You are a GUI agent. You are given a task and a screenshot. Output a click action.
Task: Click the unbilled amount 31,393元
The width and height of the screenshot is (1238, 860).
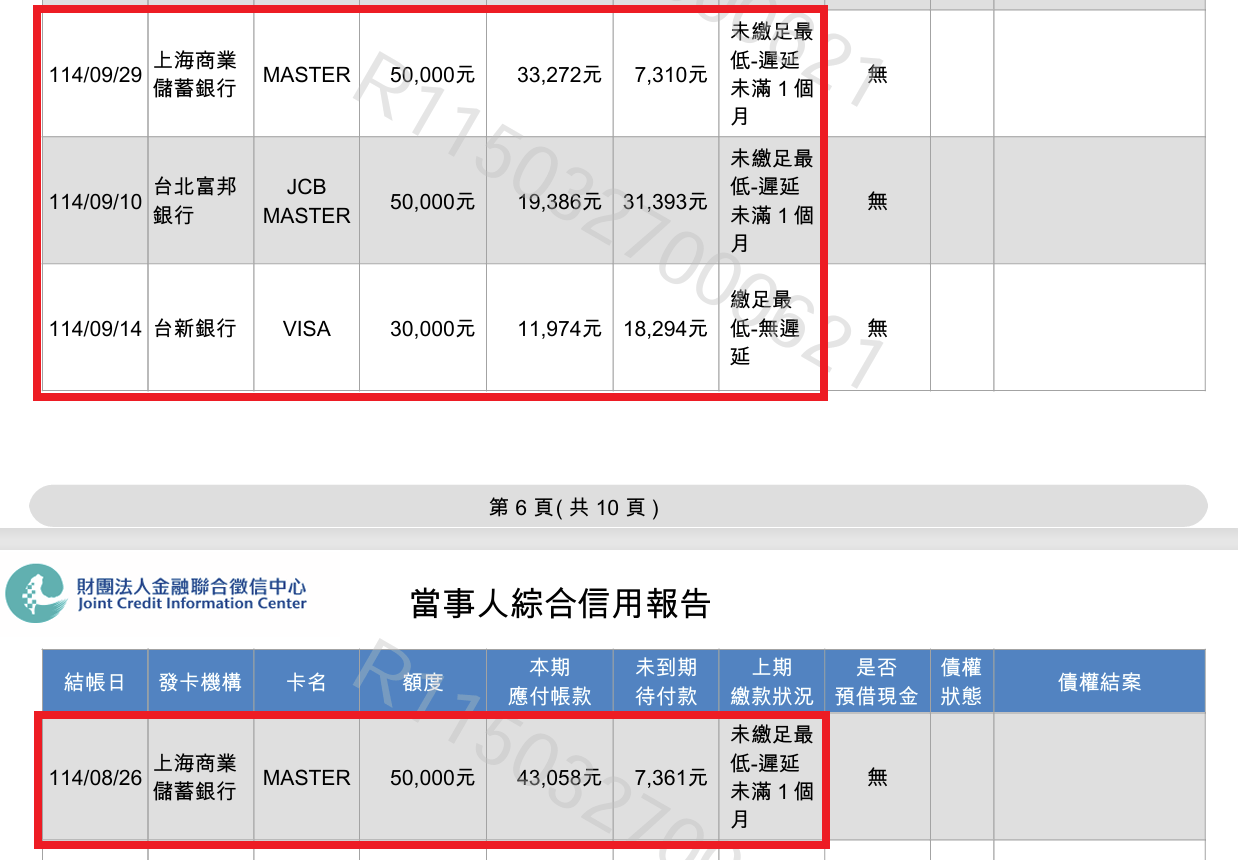click(665, 202)
